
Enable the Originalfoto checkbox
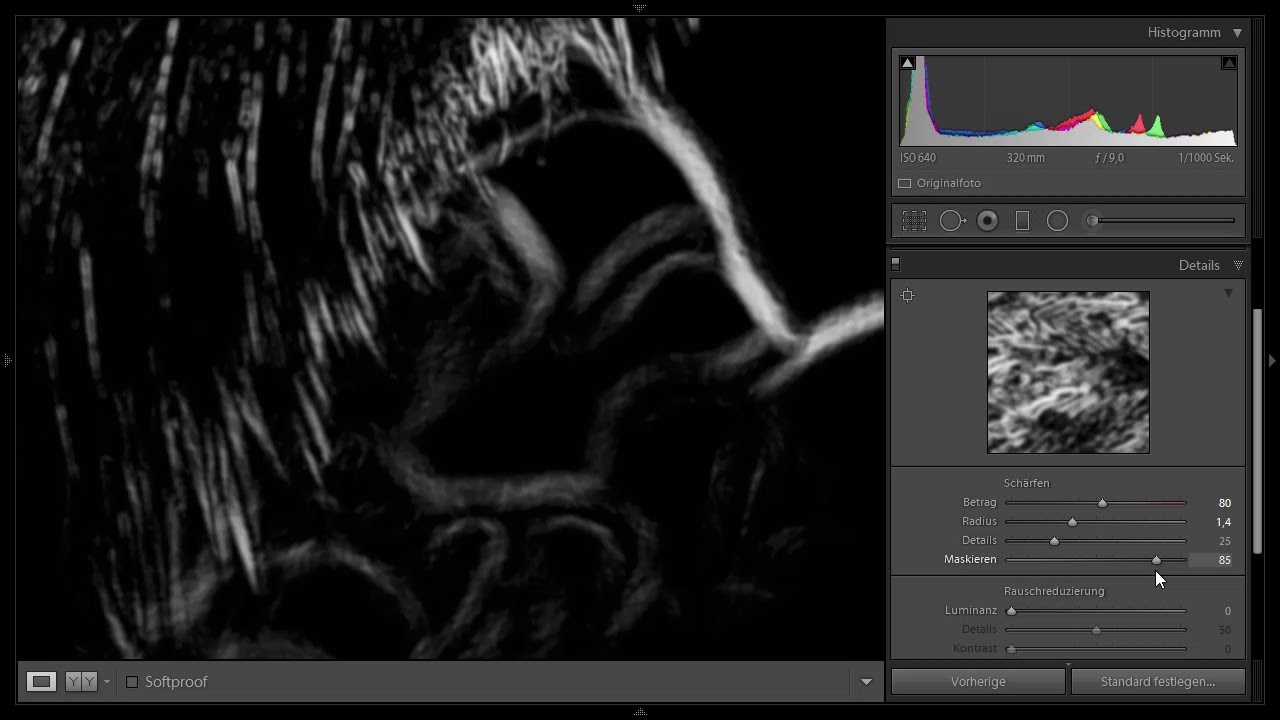pyautogui.click(x=905, y=184)
